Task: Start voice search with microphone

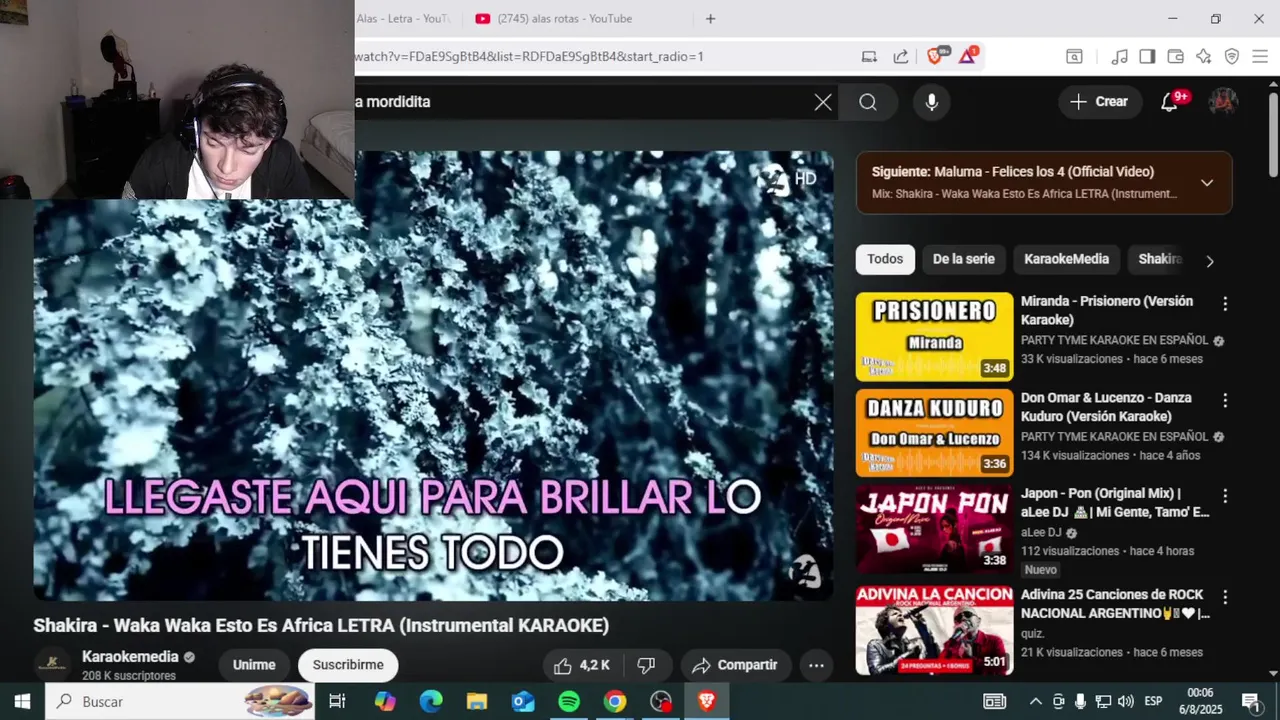Action: tap(931, 102)
